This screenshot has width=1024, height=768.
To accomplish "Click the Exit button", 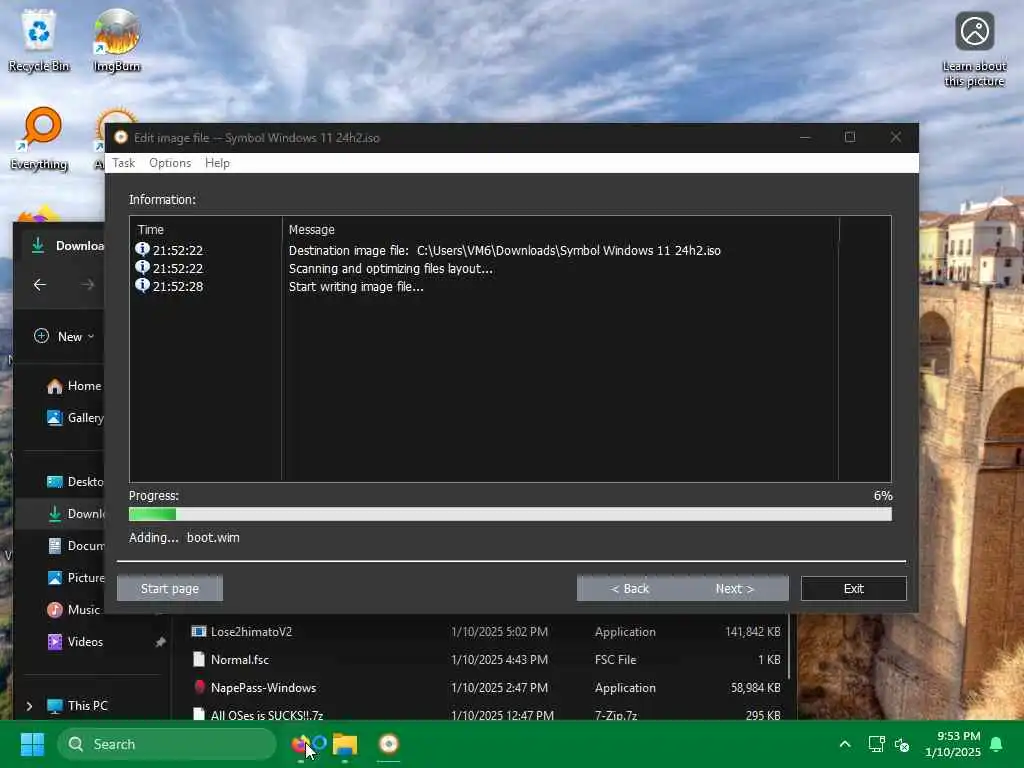I will pos(853,588).
